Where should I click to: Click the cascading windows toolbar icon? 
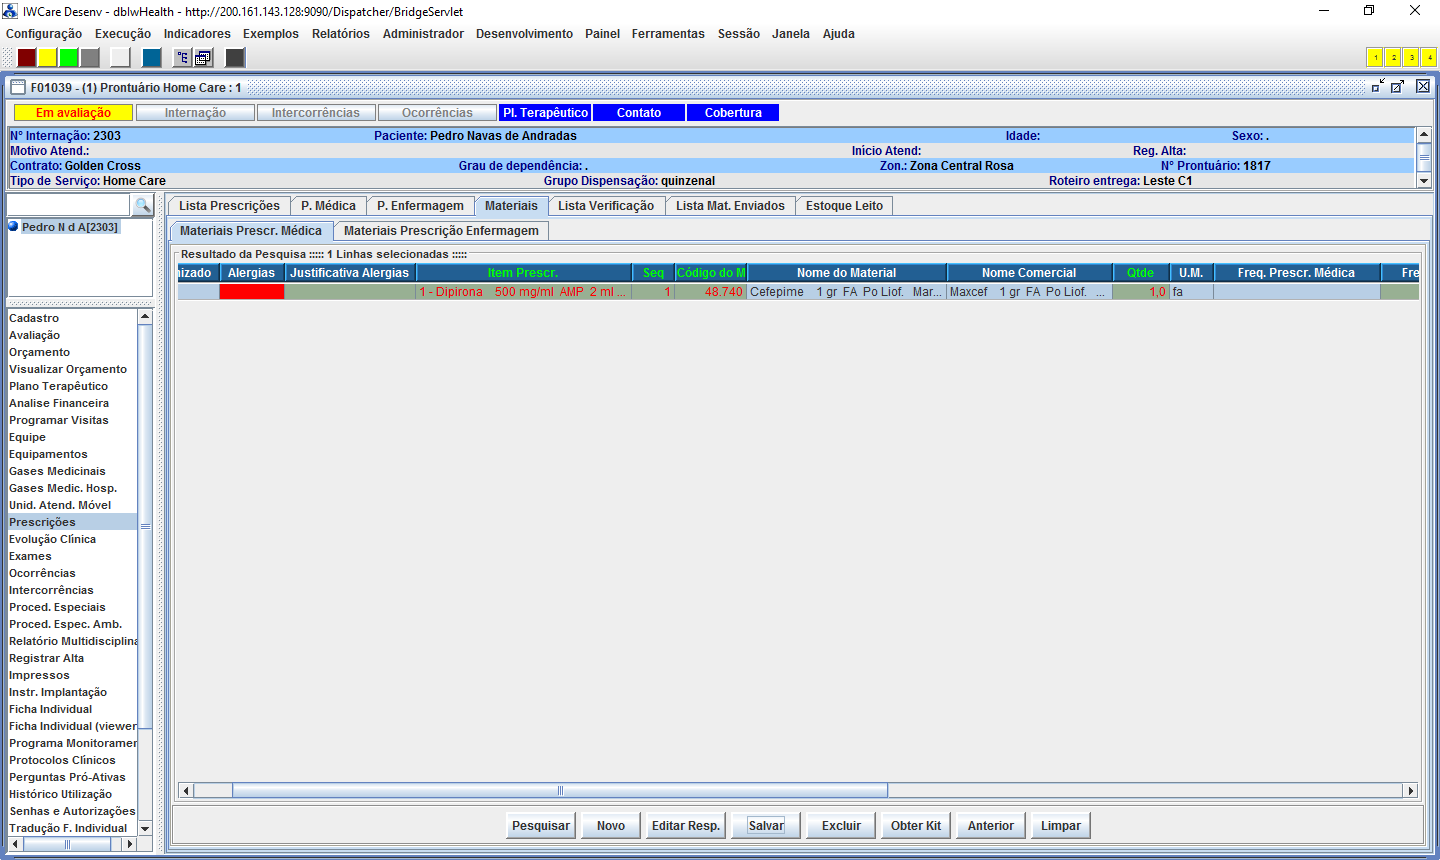point(203,58)
